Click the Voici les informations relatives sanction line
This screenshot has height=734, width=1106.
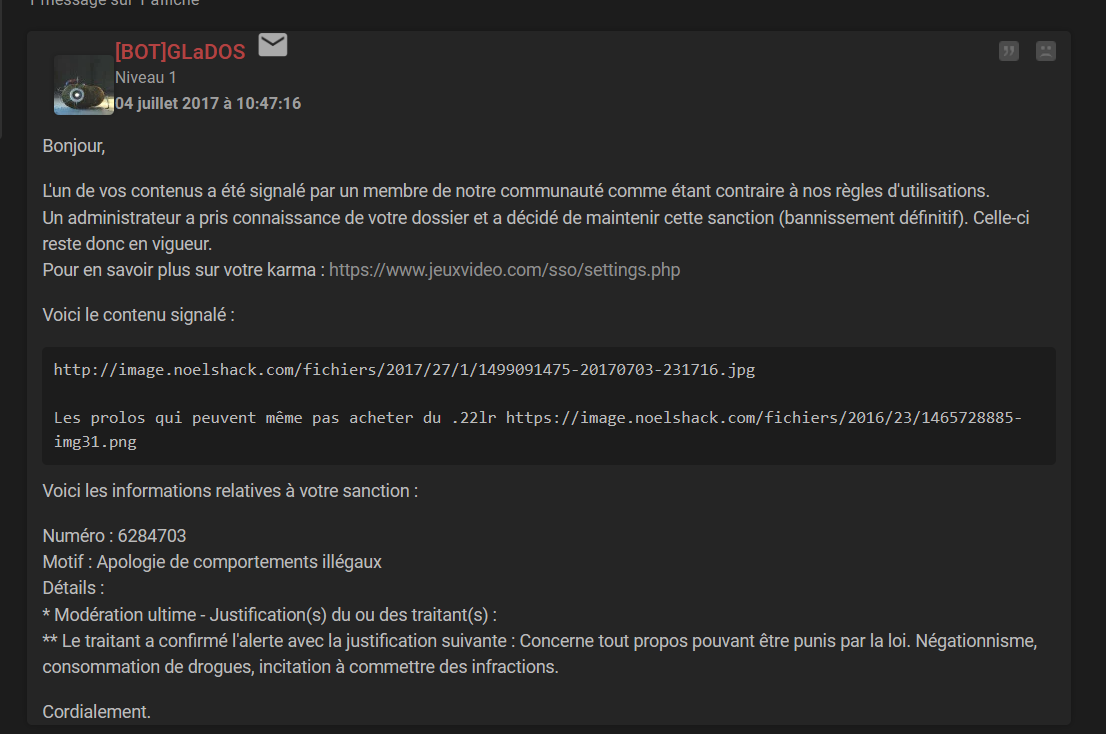pyautogui.click(x=230, y=491)
